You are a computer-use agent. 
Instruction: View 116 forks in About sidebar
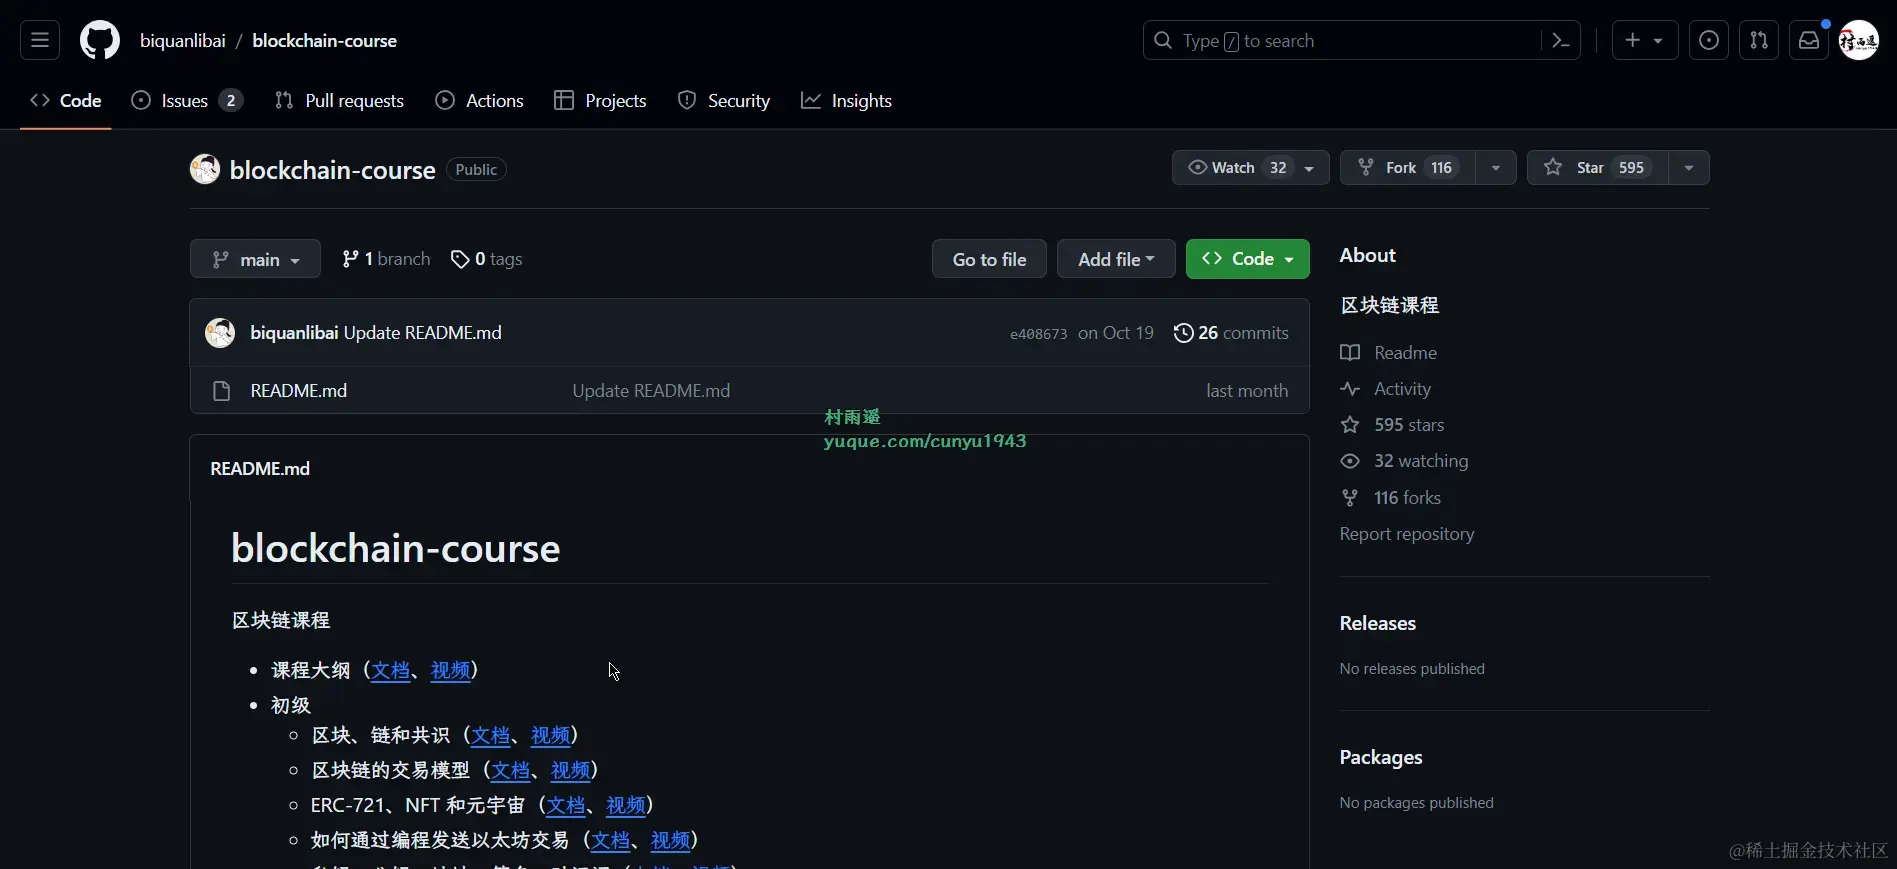(x=1390, y=498)
